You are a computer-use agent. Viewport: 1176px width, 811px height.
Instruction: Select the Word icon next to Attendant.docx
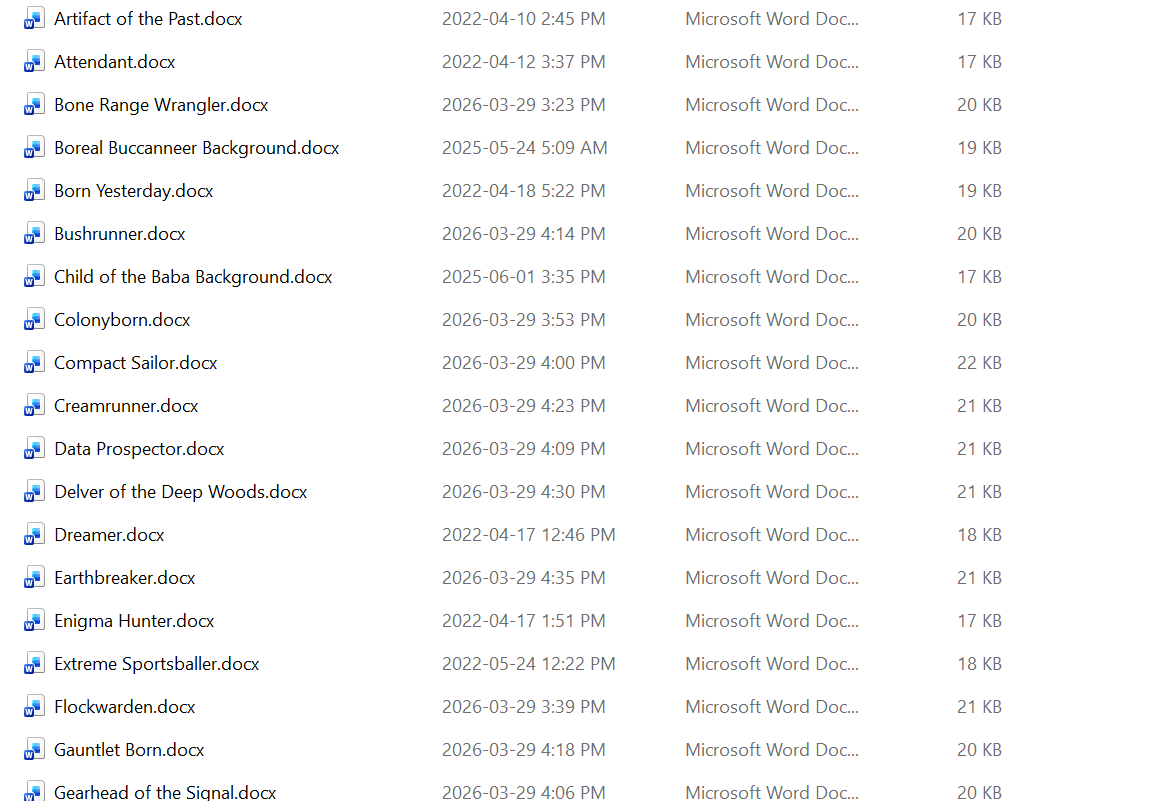click(35, 62)
